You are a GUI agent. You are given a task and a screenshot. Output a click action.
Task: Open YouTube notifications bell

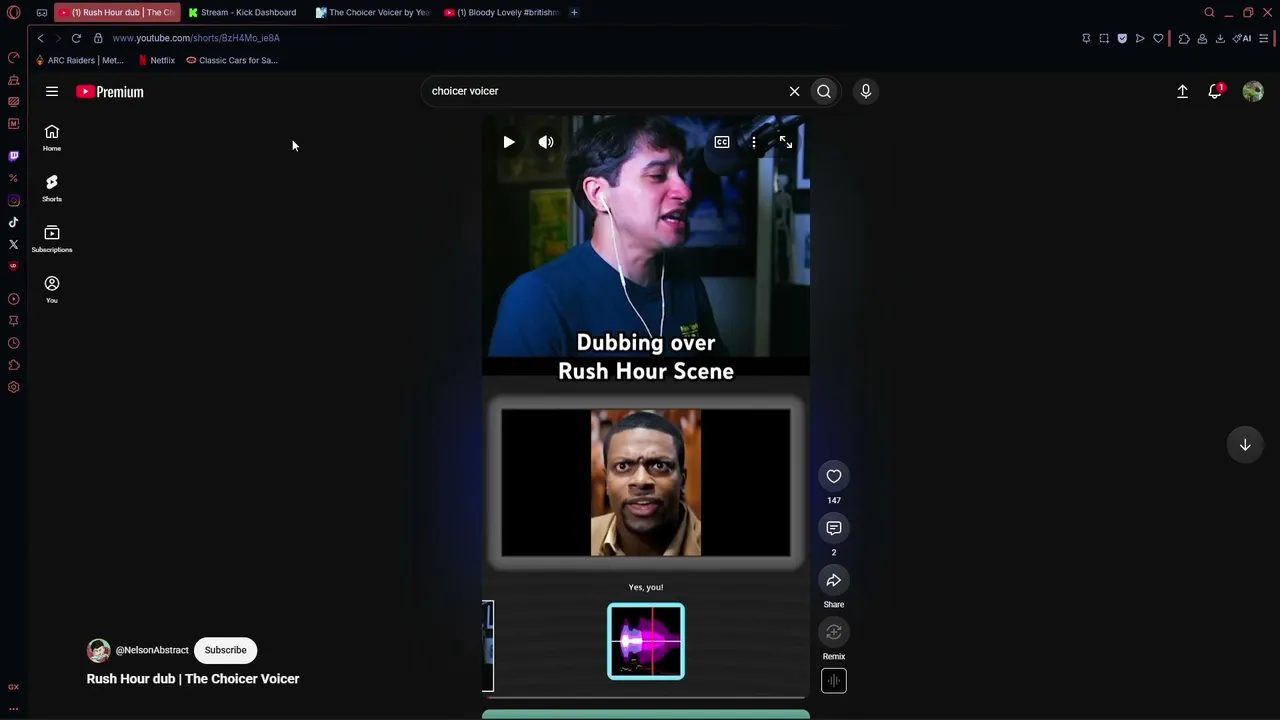click(x=1215, y=91)
